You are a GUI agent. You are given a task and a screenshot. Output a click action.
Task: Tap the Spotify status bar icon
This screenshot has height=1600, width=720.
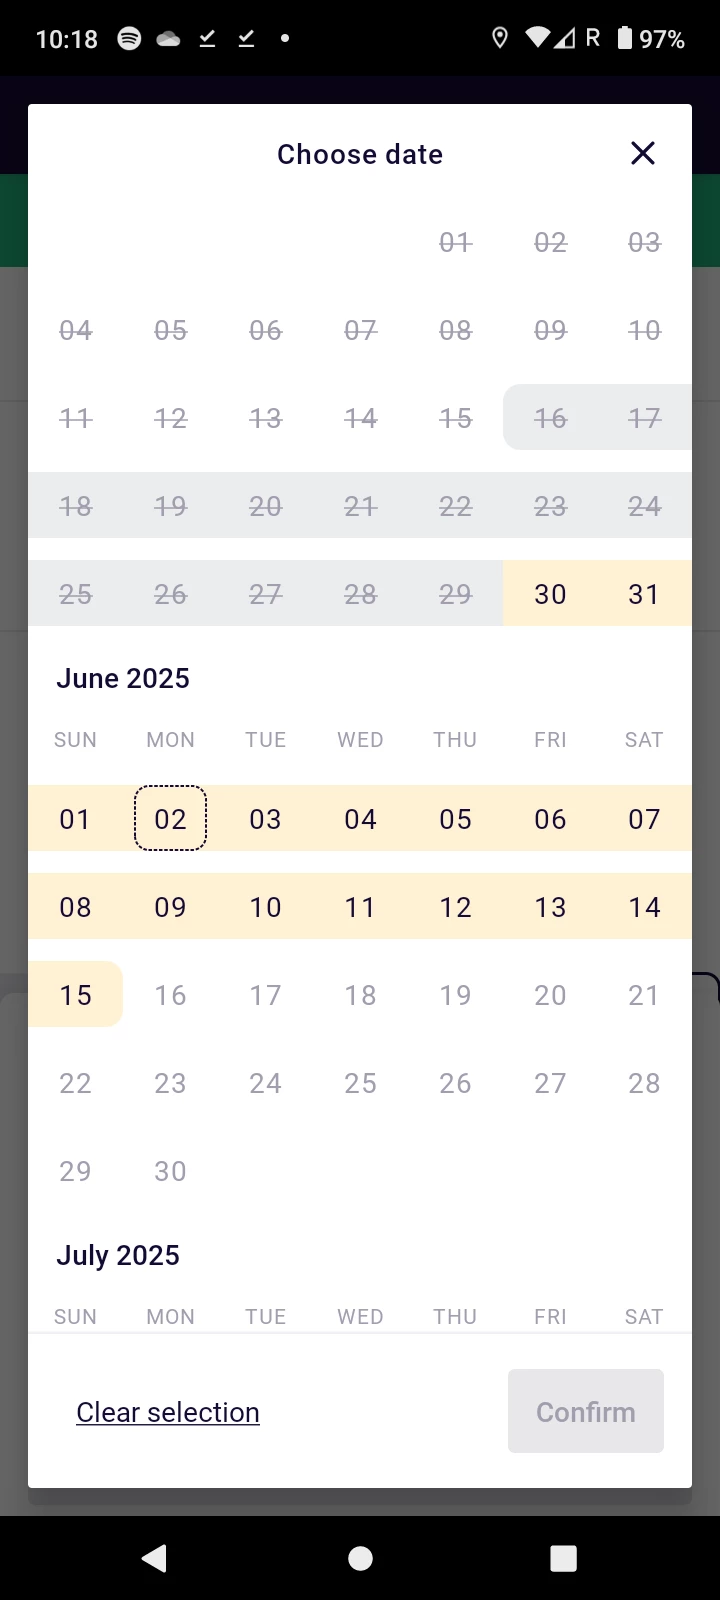129,39
